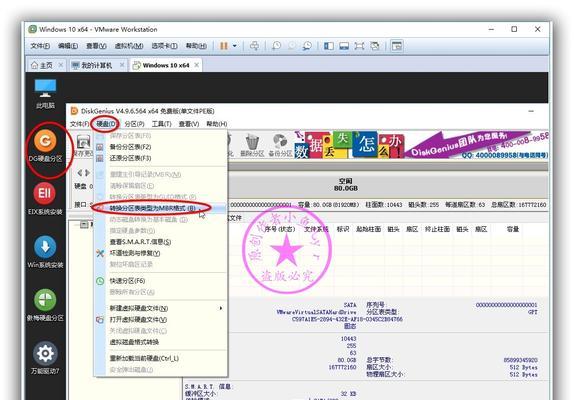Choose 还原分区表(F3) from the menu

tap(160, 158)
